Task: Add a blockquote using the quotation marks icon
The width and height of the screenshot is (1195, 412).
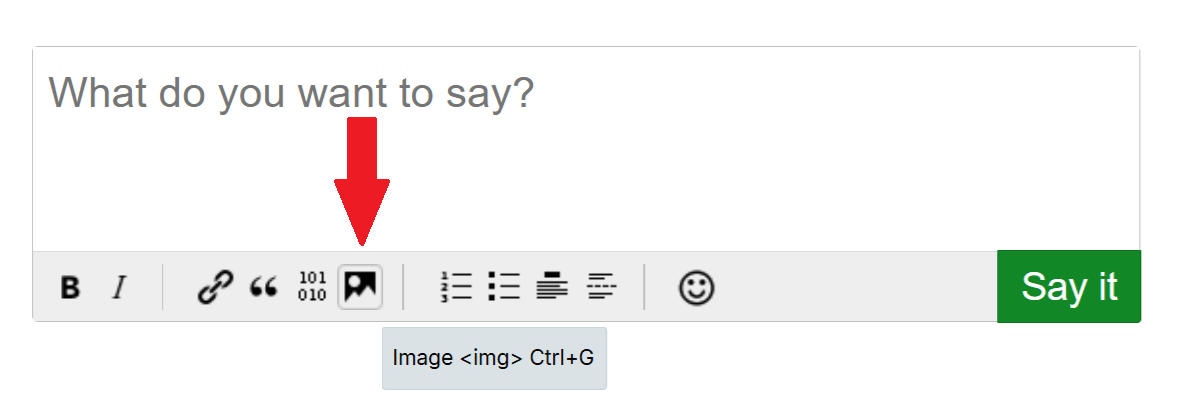Action: click(263, 288)
